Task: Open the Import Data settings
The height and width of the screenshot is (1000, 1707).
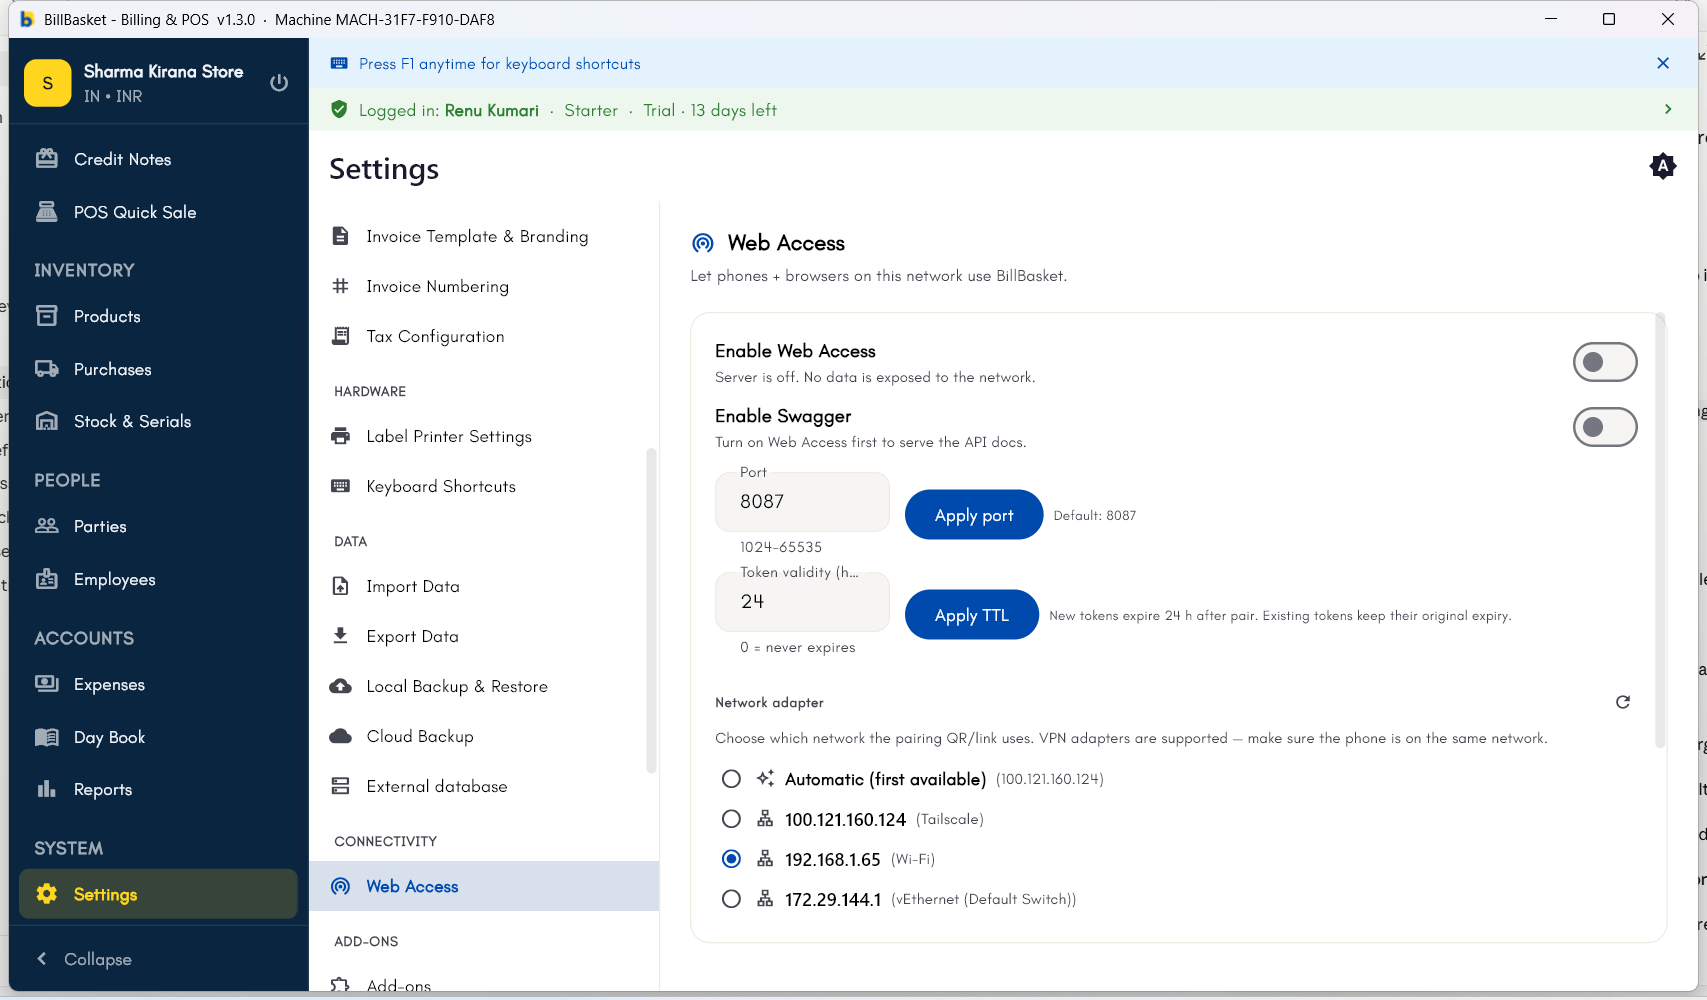Action: [484, 586]
